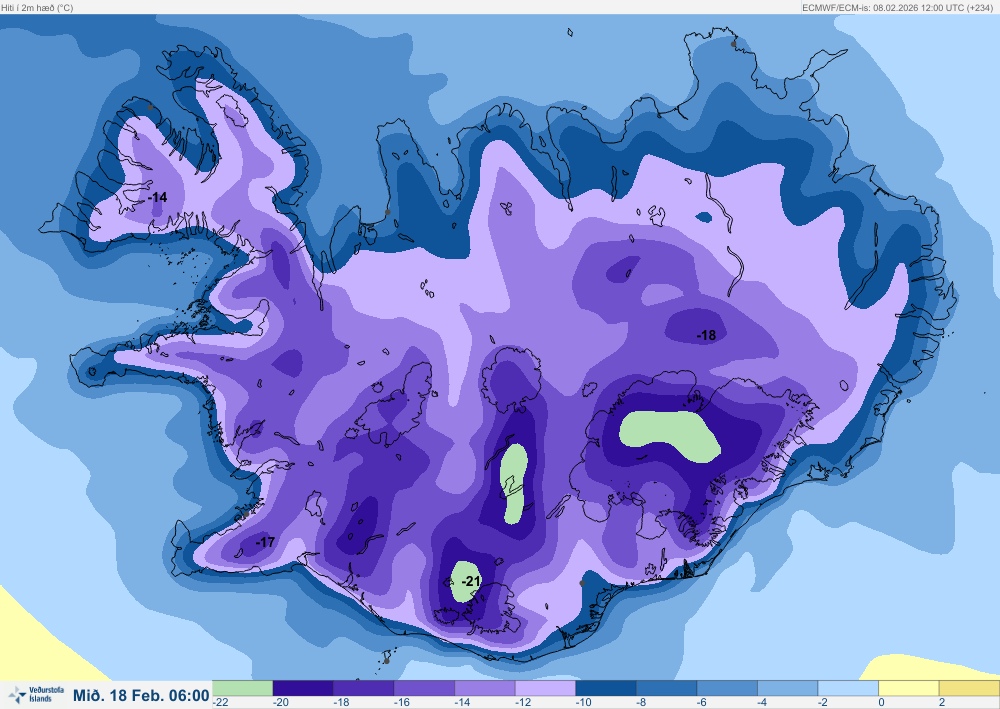The image size is (1000, 709).
Task: Click the -17 temperature label on the map
Action: pyautogui.click(x=265, y=542)
